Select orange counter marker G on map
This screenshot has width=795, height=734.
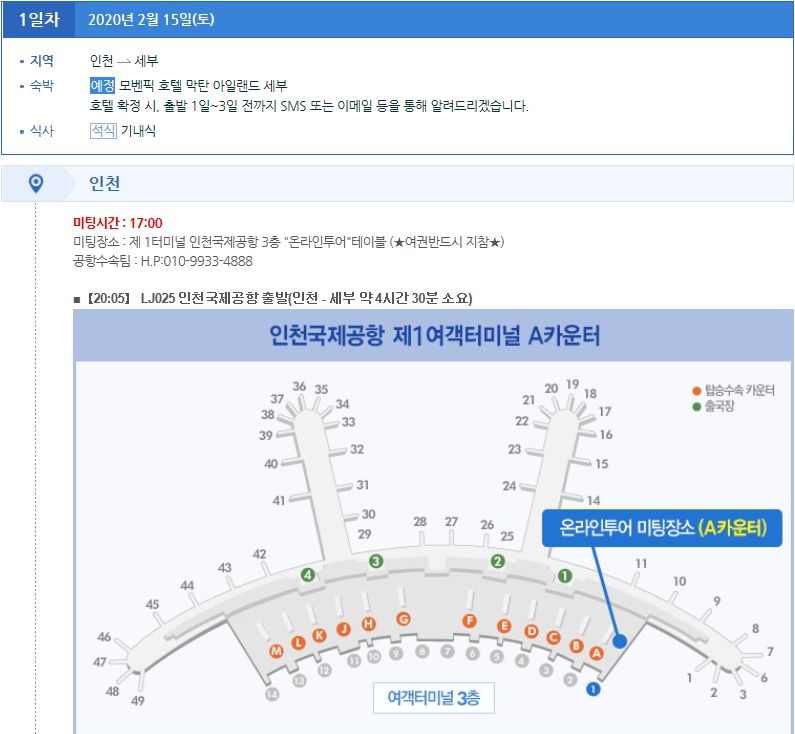click(403, 619)
